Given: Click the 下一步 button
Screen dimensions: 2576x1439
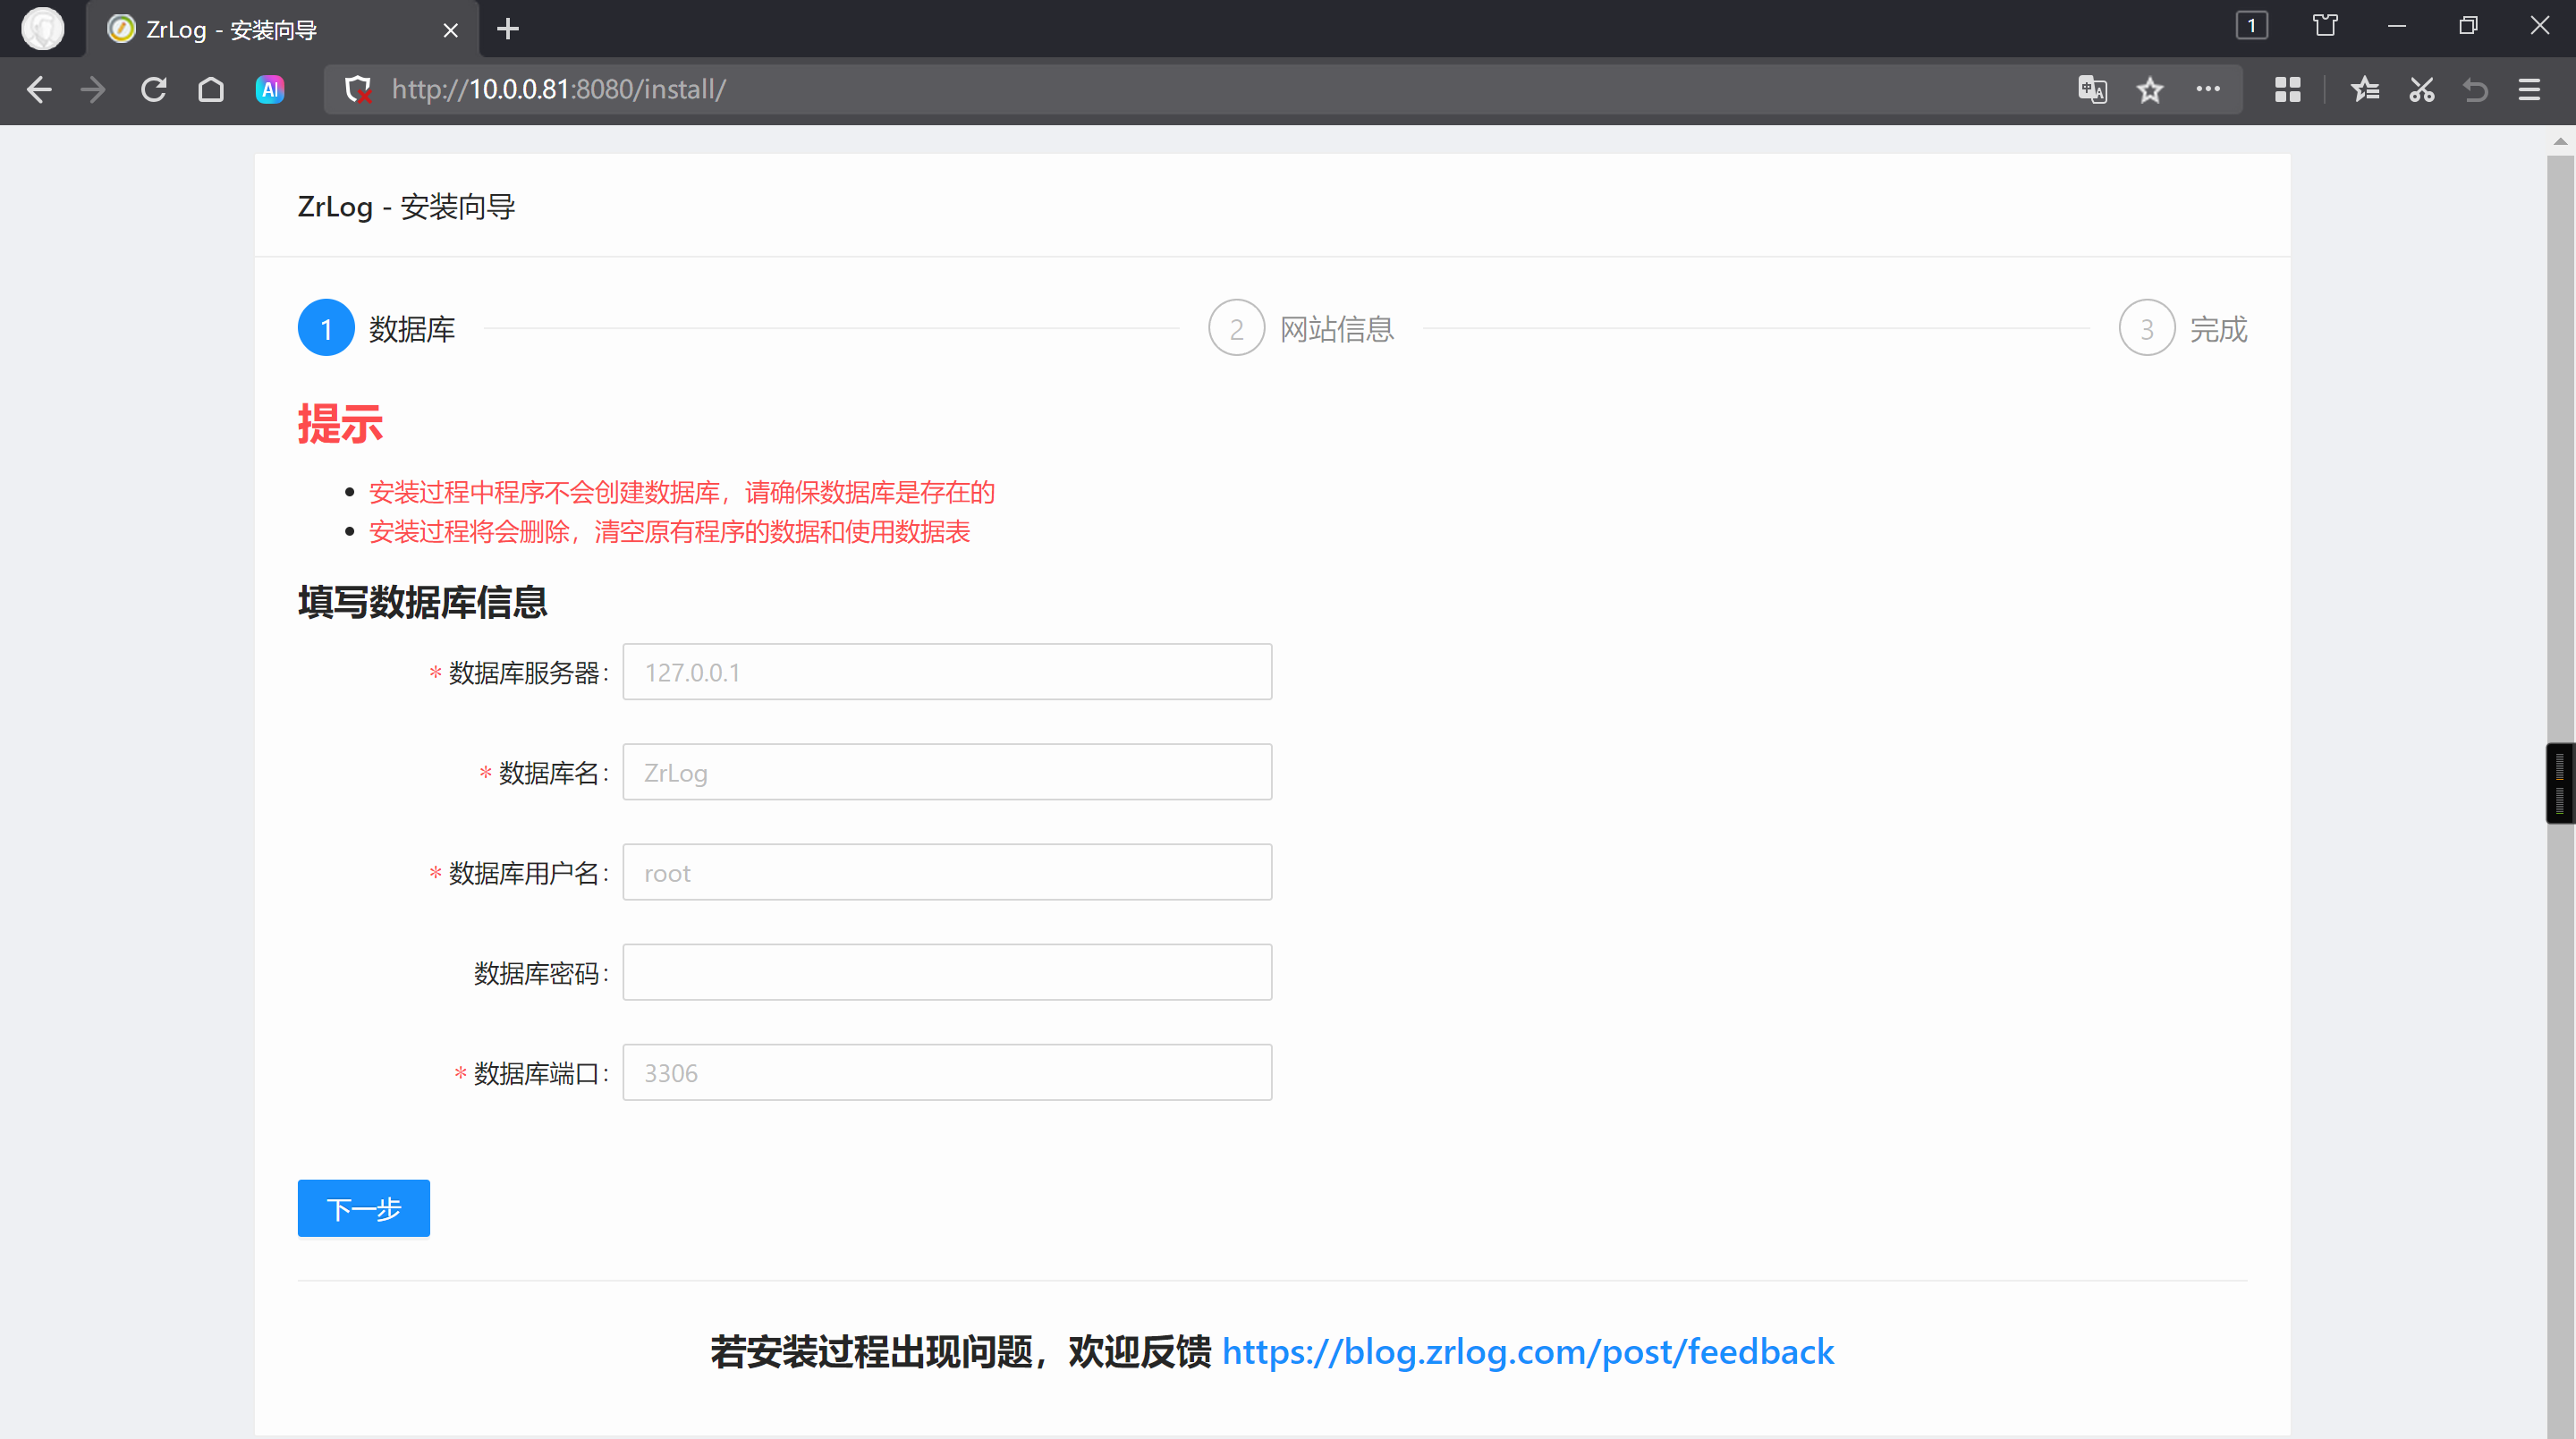Looking at the screenshot, I should [x=363, y=1208].
